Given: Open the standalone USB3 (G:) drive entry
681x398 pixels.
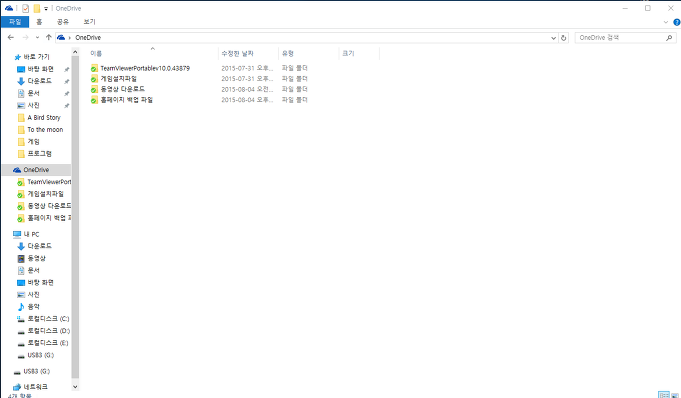Looking at the screenshot, I should [x=36, y=371].
